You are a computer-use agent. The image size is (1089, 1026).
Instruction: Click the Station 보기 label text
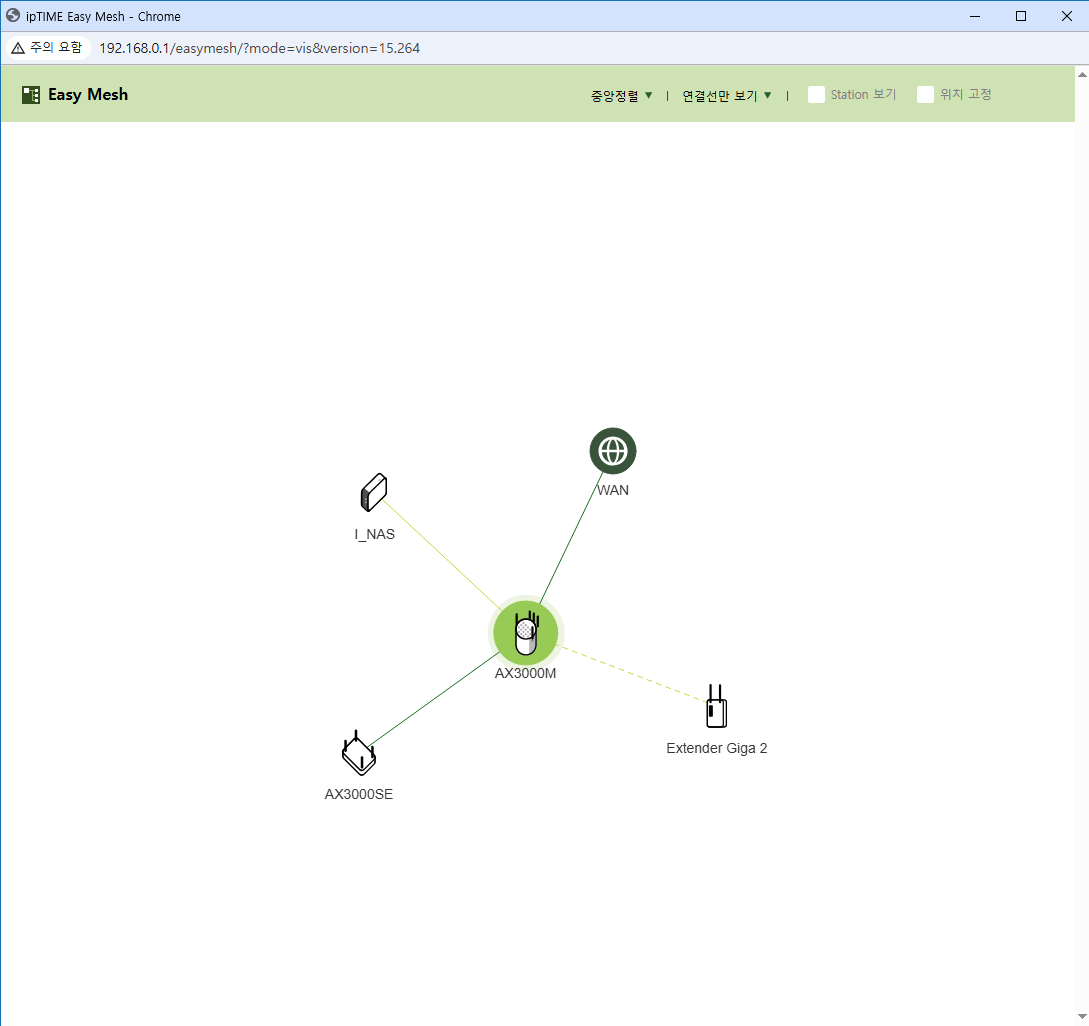[x=863, y=94]
